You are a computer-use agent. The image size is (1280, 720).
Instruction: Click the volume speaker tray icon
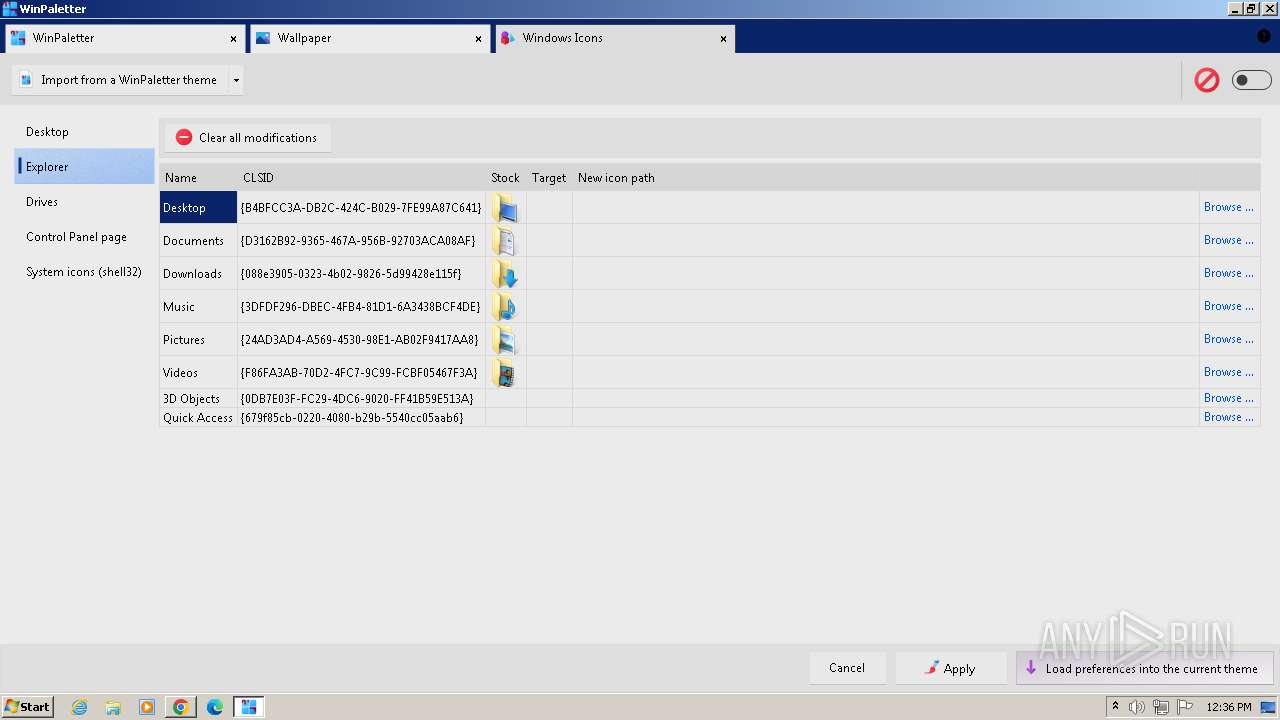click(1137, 707)
